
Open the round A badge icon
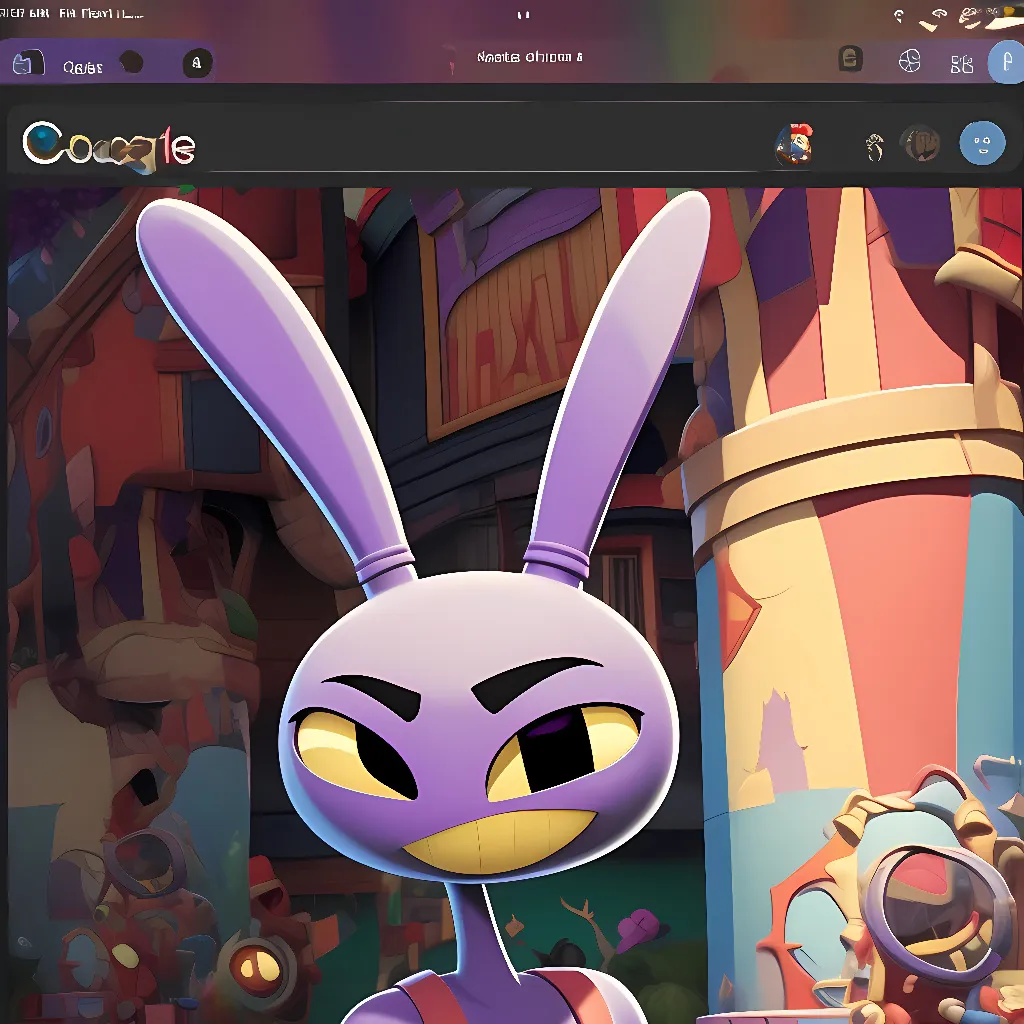[x=197, y=63]
